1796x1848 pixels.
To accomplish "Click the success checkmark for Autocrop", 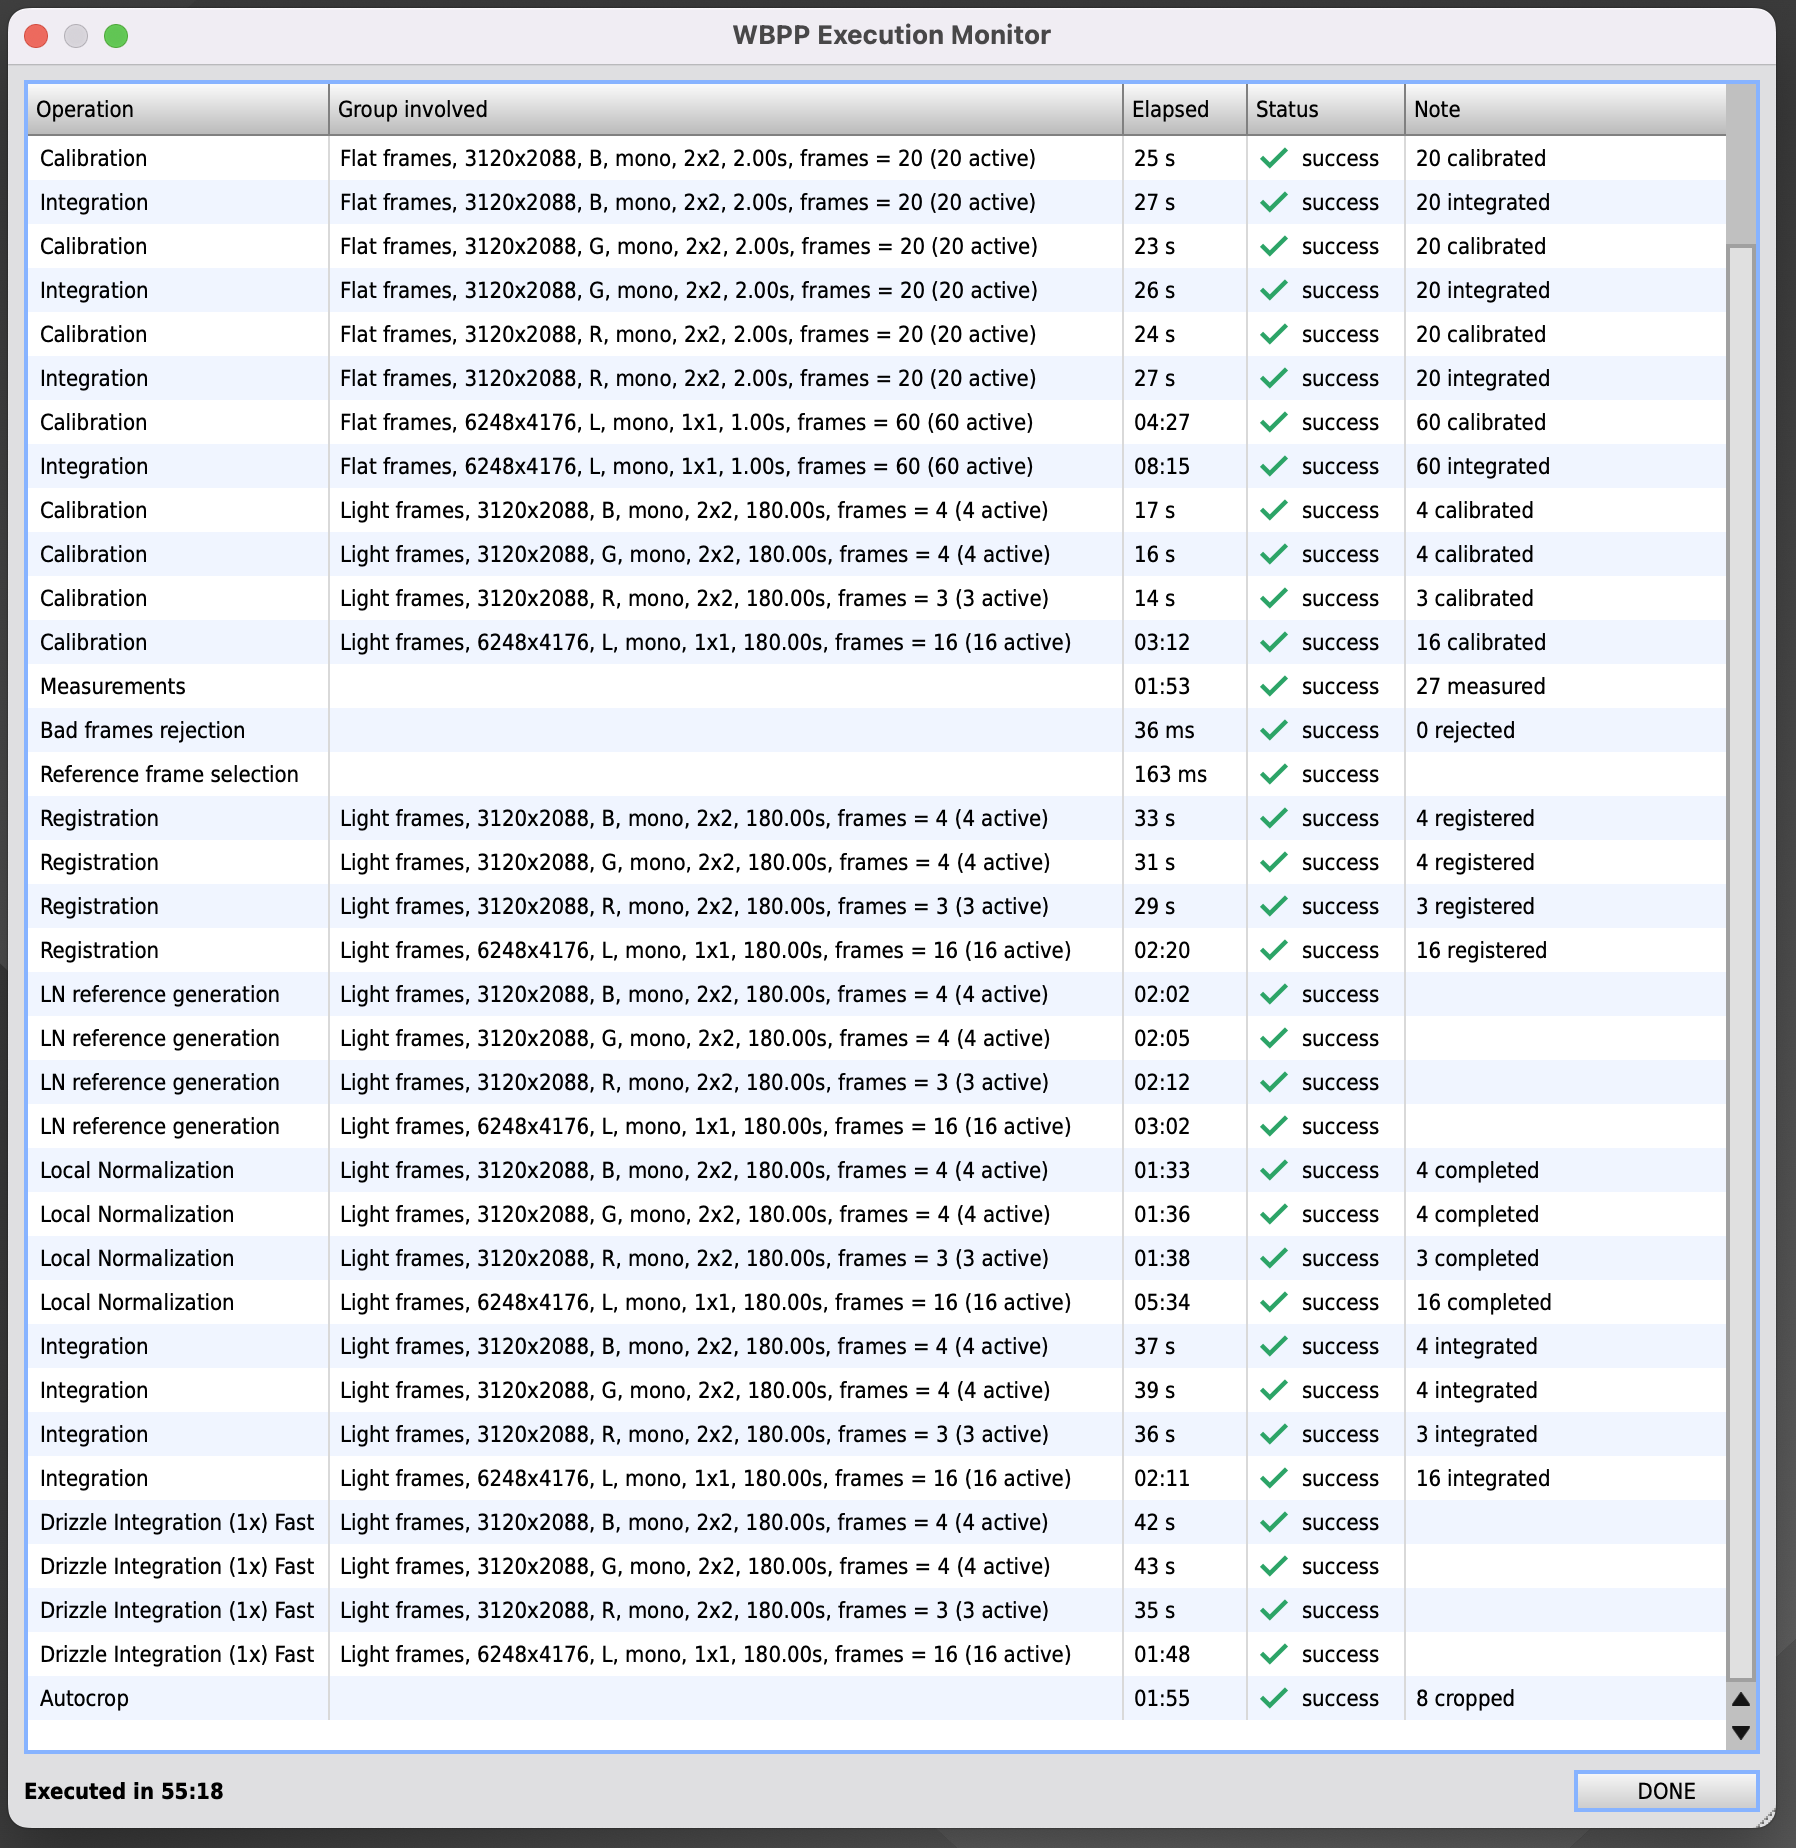I will click(x=1273, y=1698).
